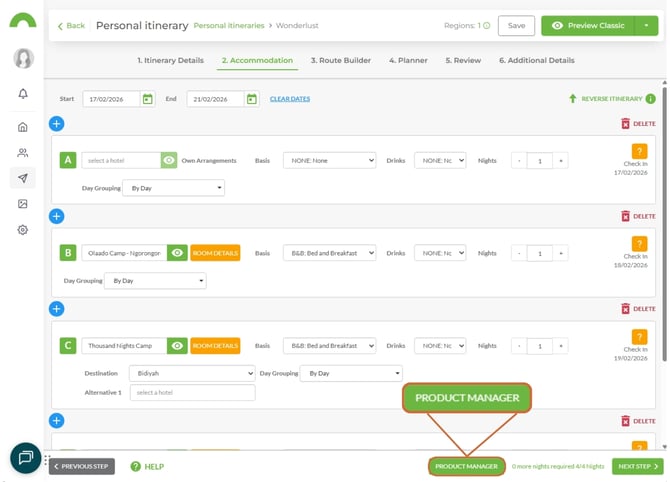Toggle eye icon on row A hotel
Screen dimensions: 670x482
tap(170, 160)
